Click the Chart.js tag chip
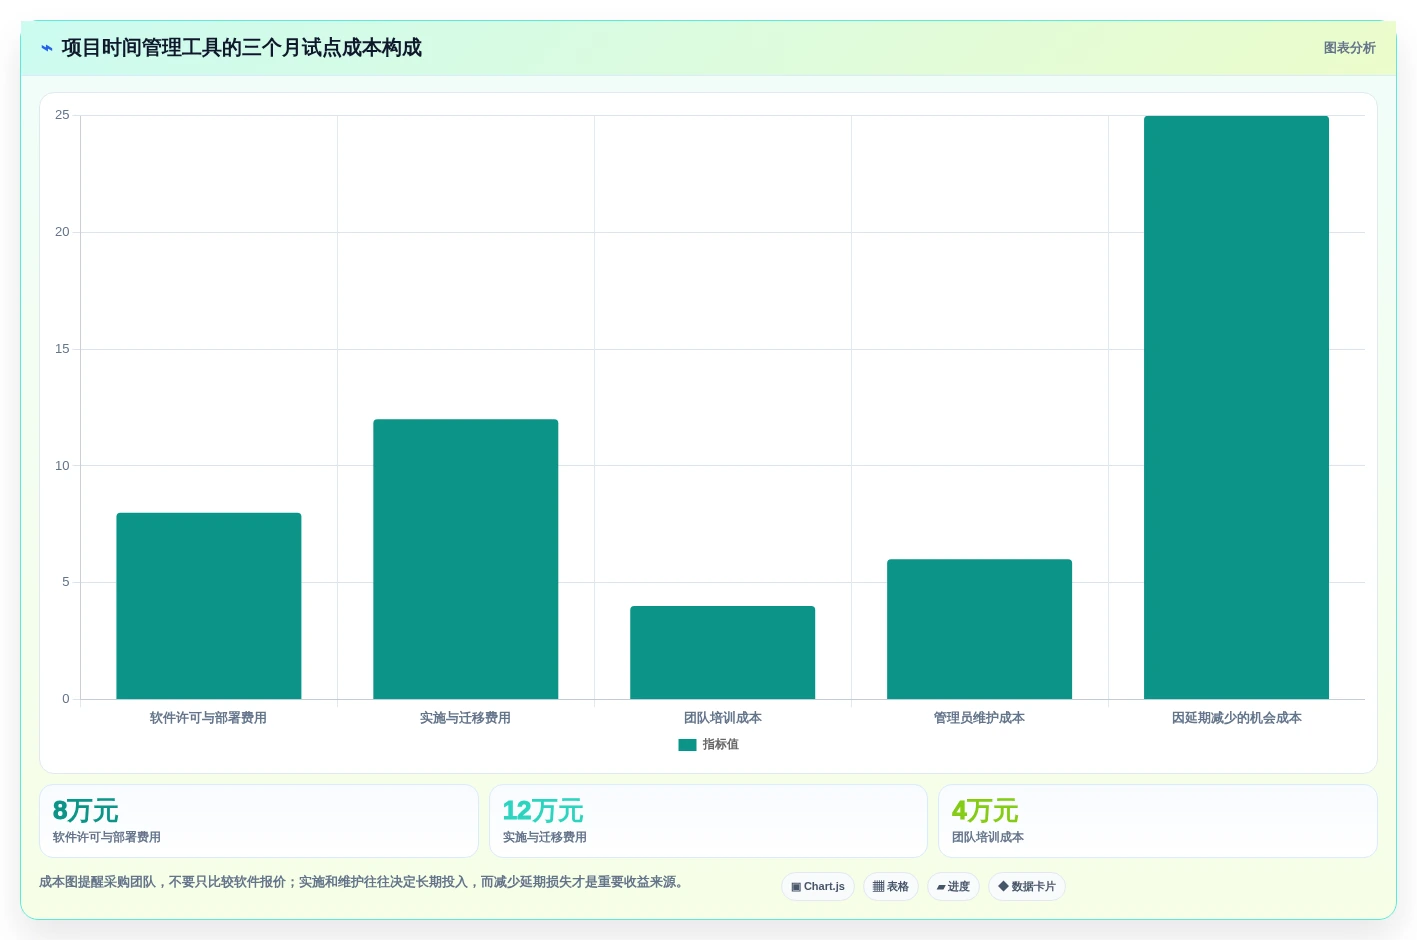 [818, 887]
